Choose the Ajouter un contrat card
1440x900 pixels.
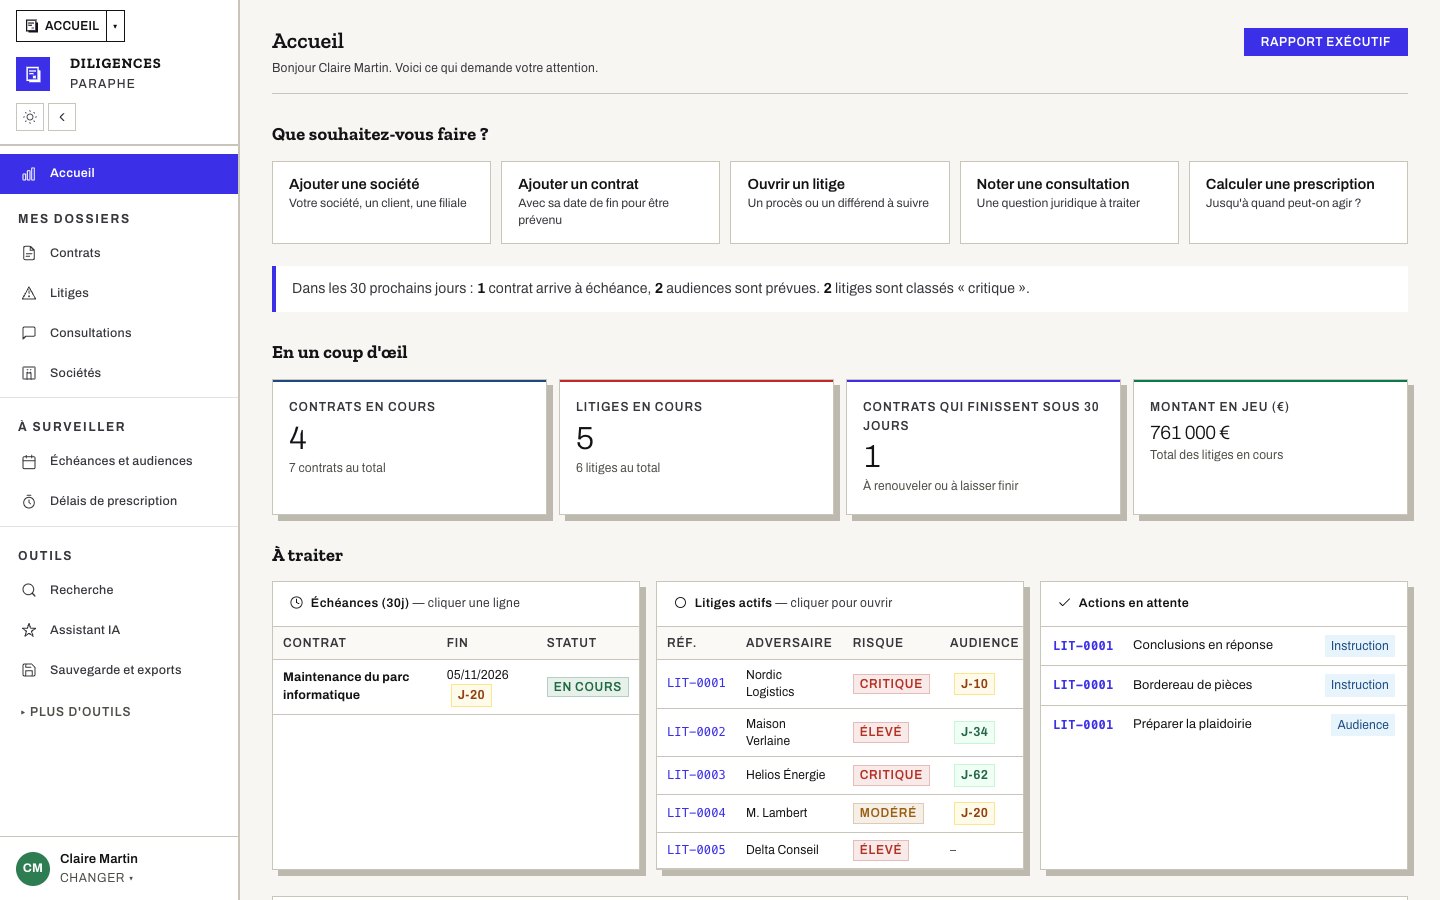pyautogui.click(x=610, y=202)
